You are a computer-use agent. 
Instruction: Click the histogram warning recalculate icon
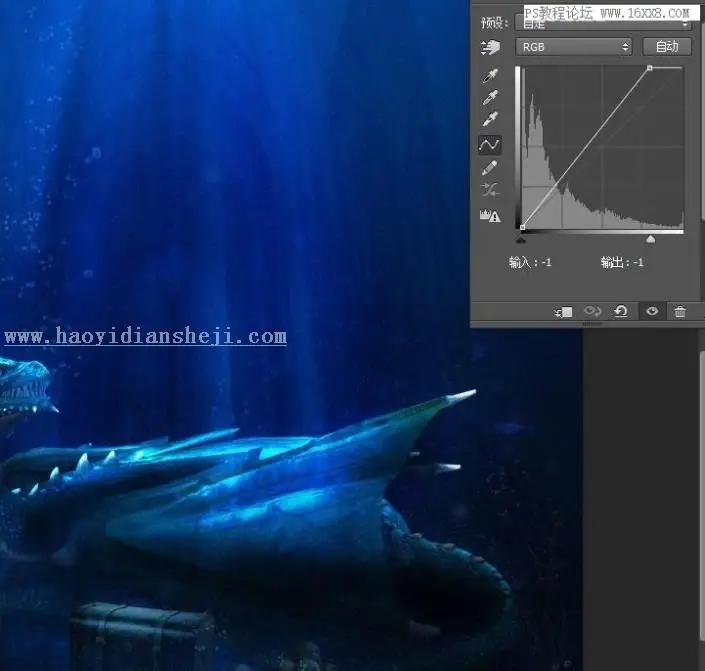(490, 216)
